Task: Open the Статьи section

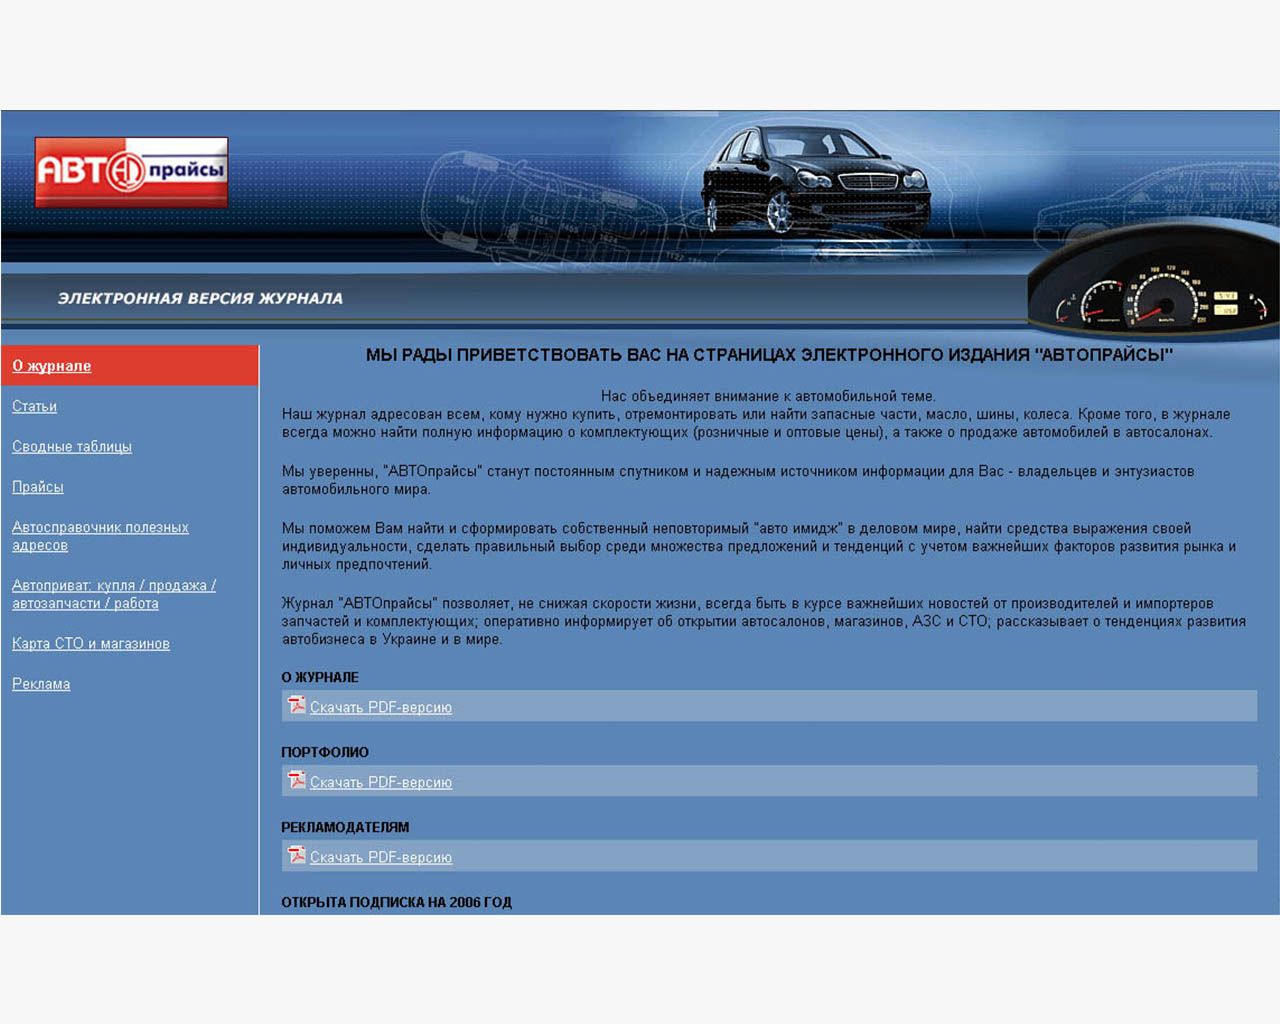Action: [34, 406]
